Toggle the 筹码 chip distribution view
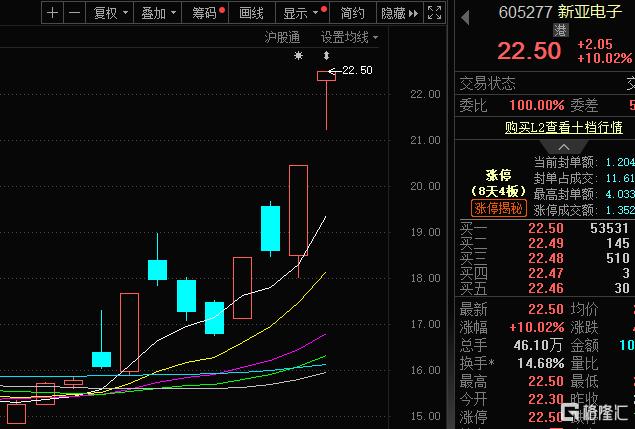 coord(206,13)
